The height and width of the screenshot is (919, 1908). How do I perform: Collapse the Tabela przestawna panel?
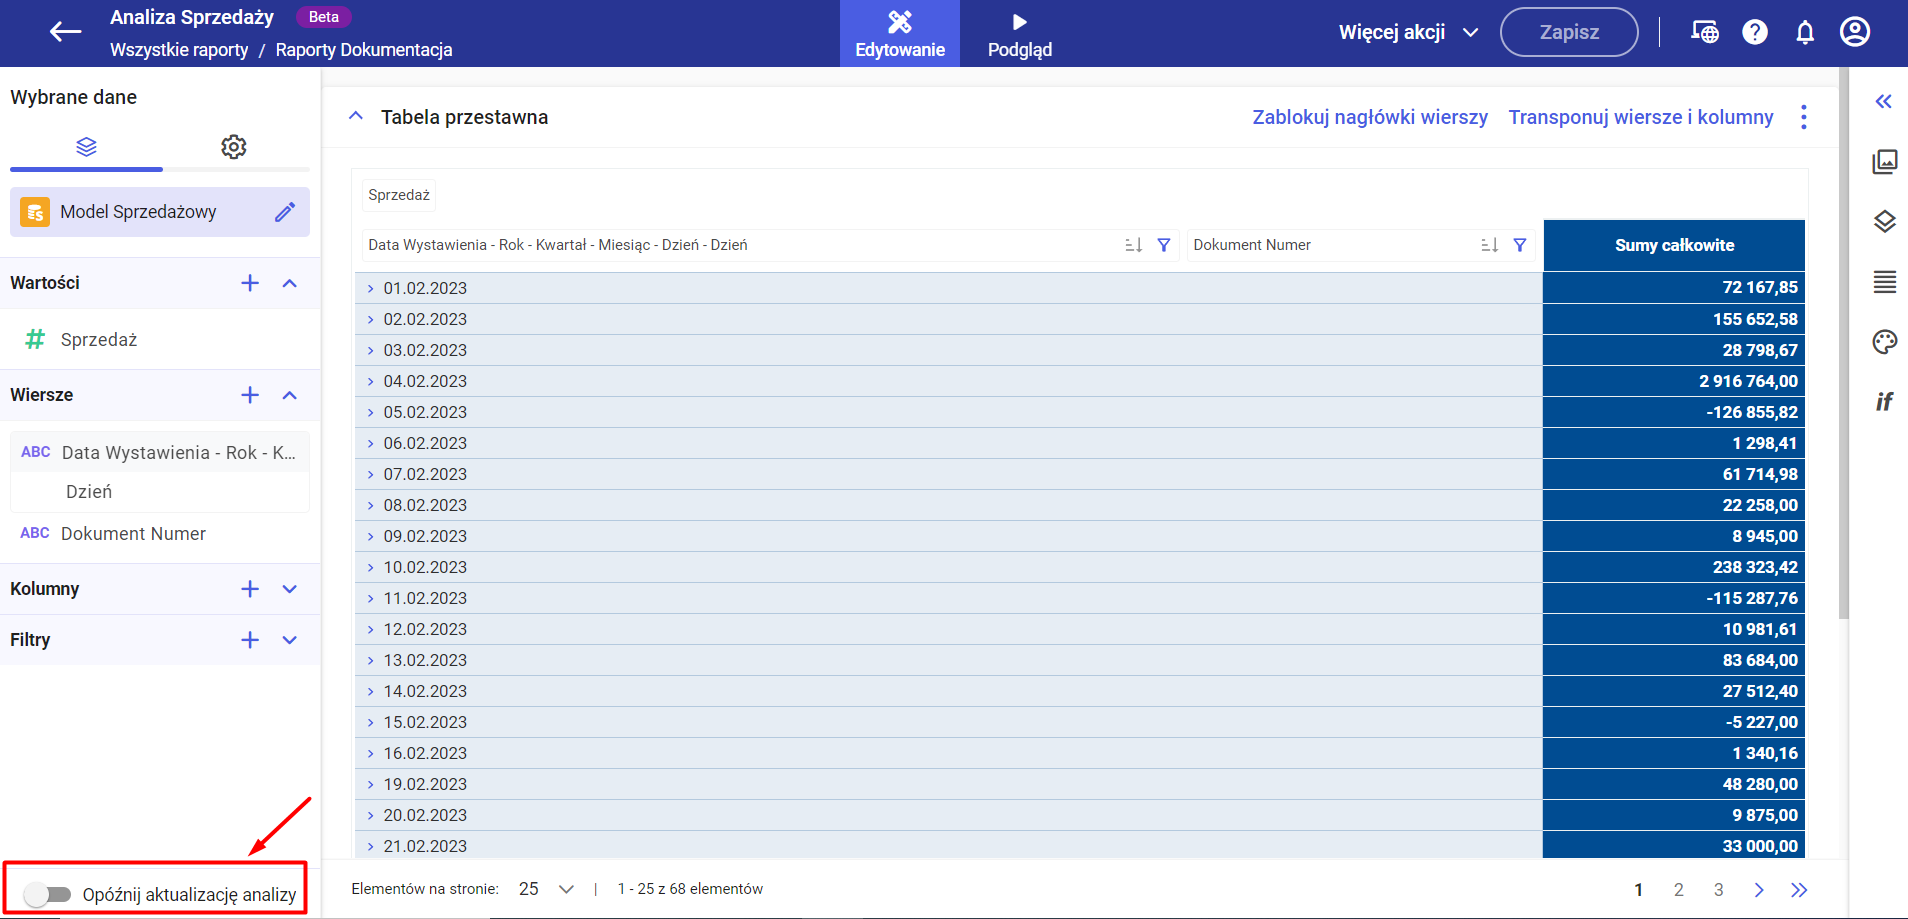pyautogui.click(x=355, y=116)
